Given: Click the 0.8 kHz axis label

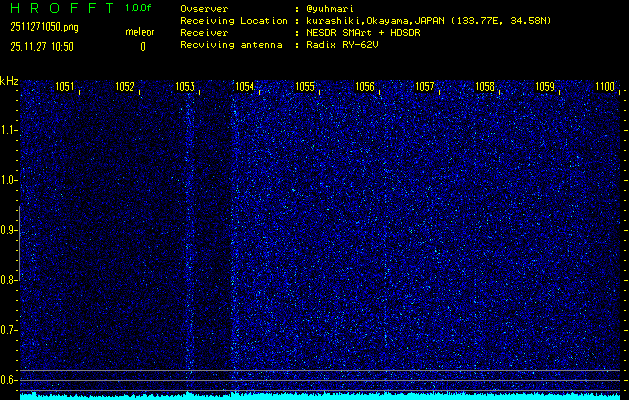Looking at the screenshot, I should [9, 280].
